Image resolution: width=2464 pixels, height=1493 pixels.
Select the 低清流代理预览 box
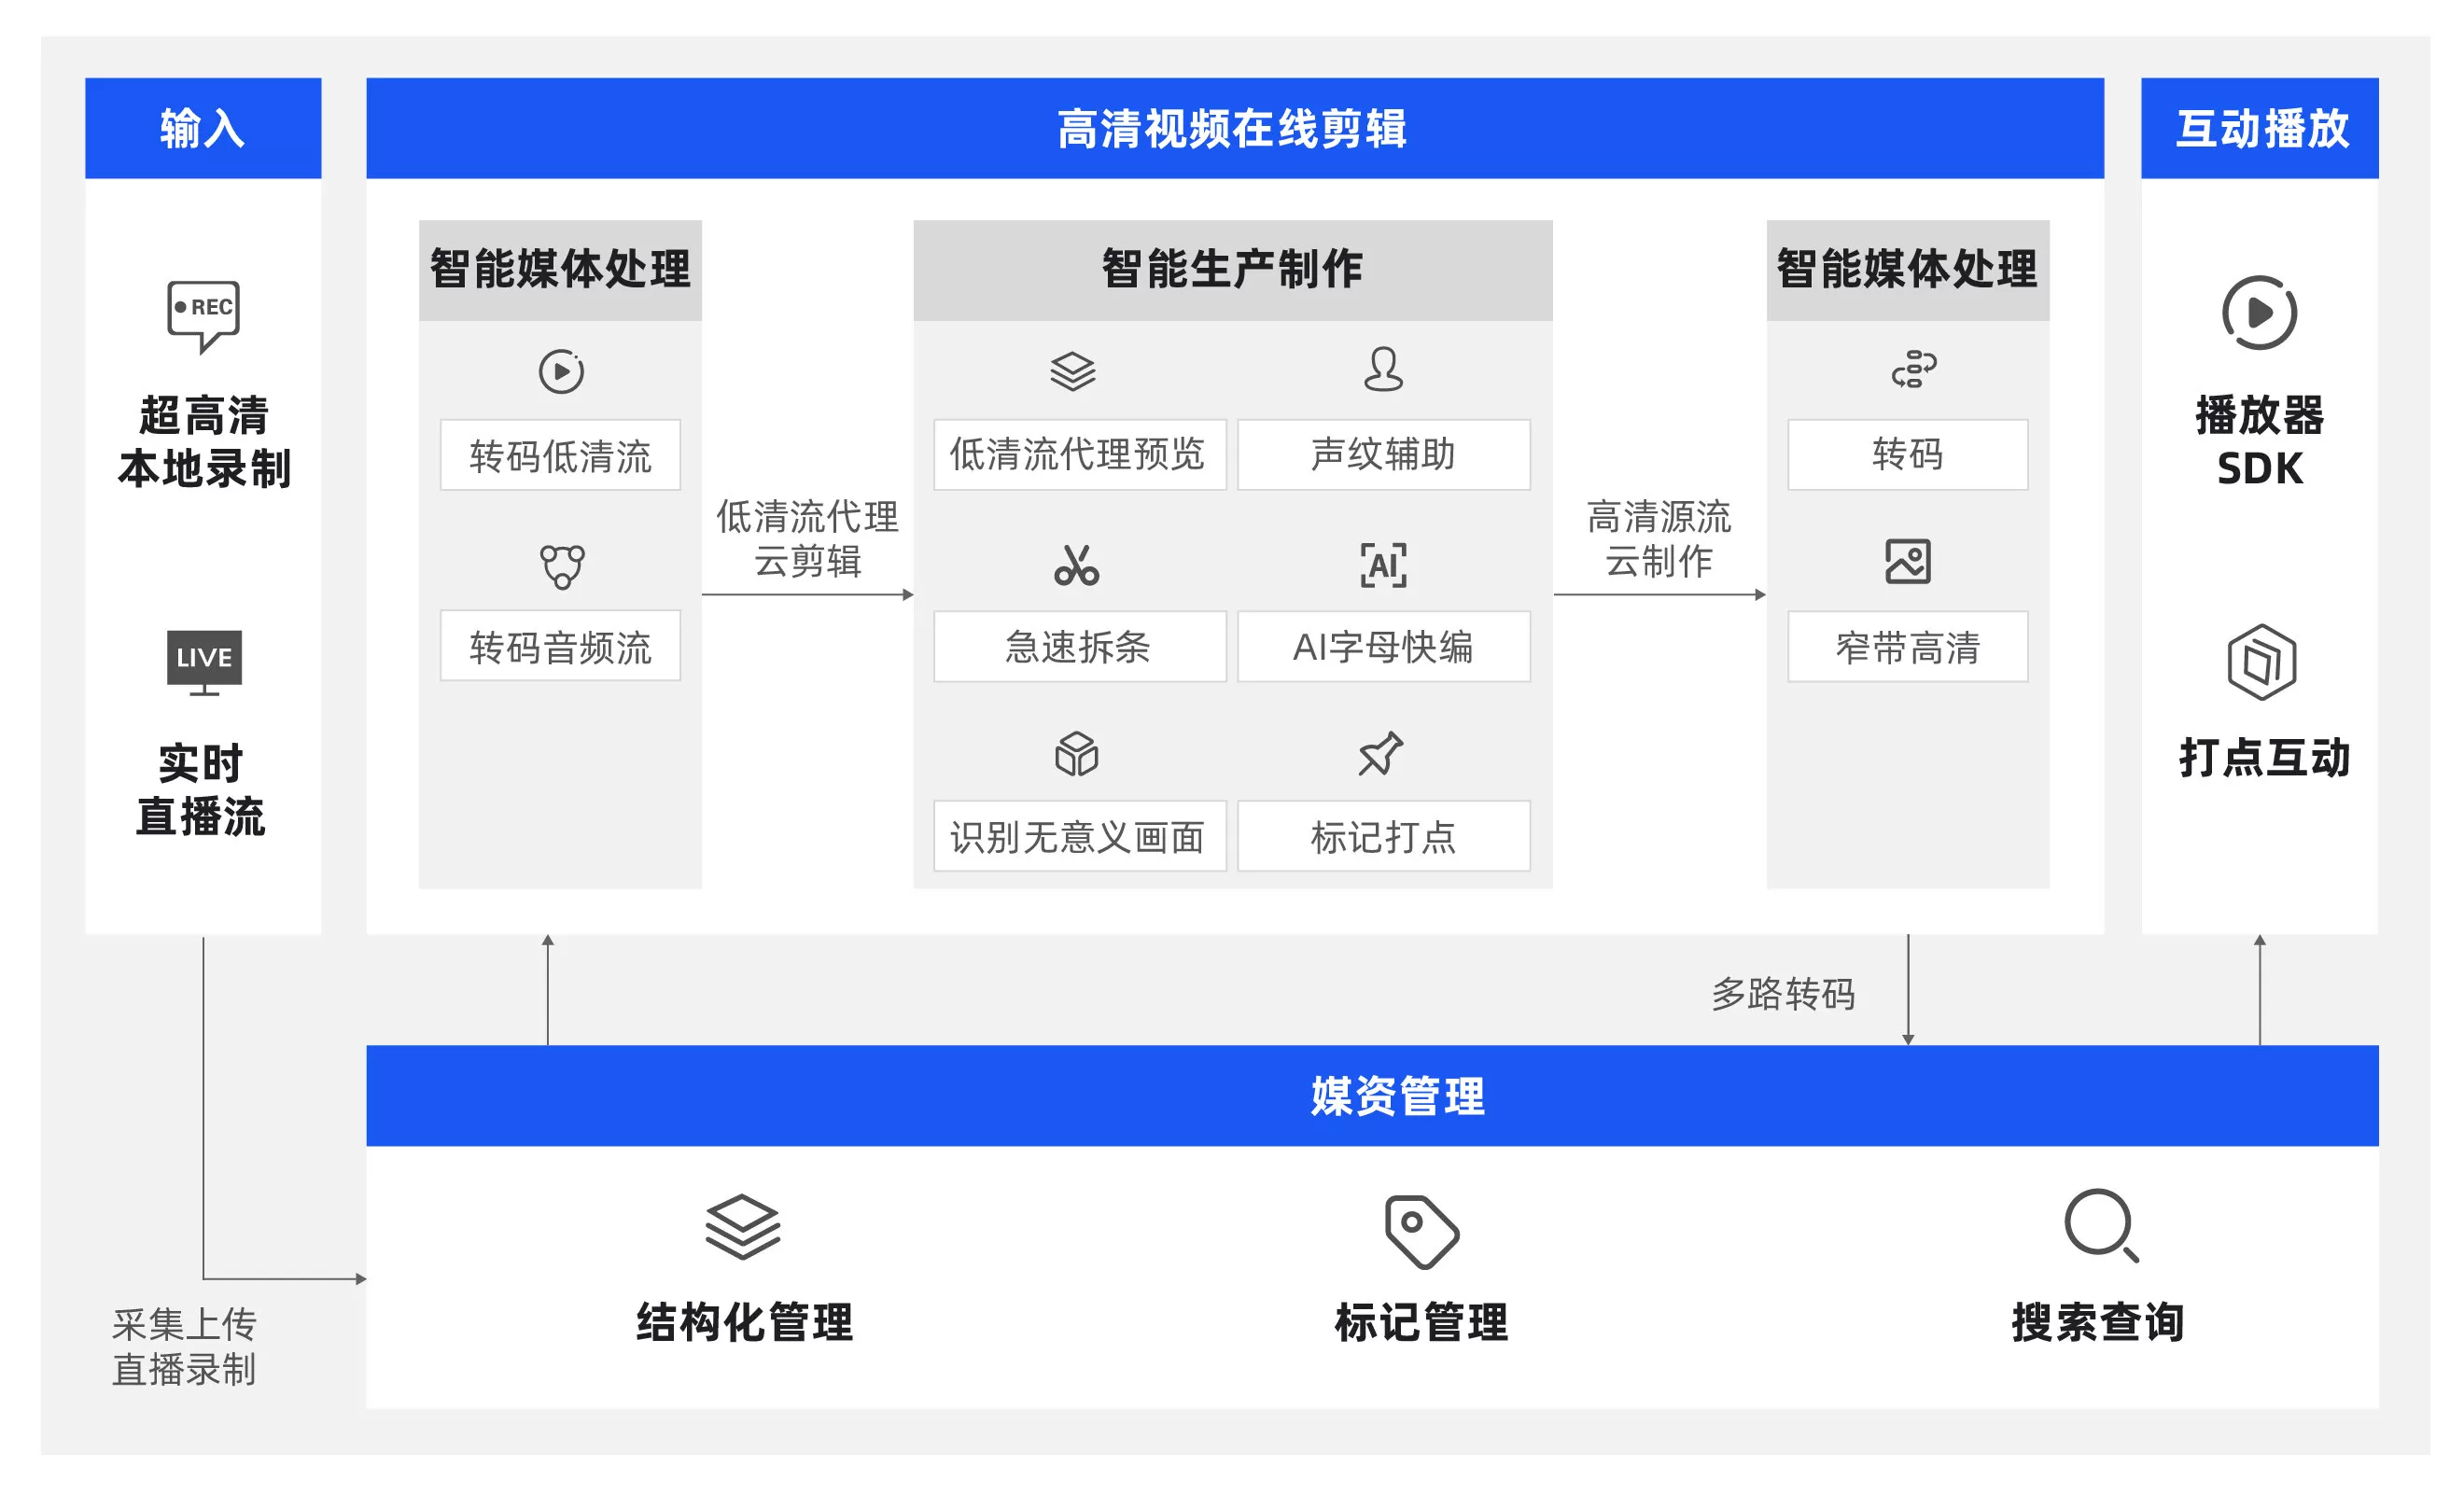(1079, 455)
